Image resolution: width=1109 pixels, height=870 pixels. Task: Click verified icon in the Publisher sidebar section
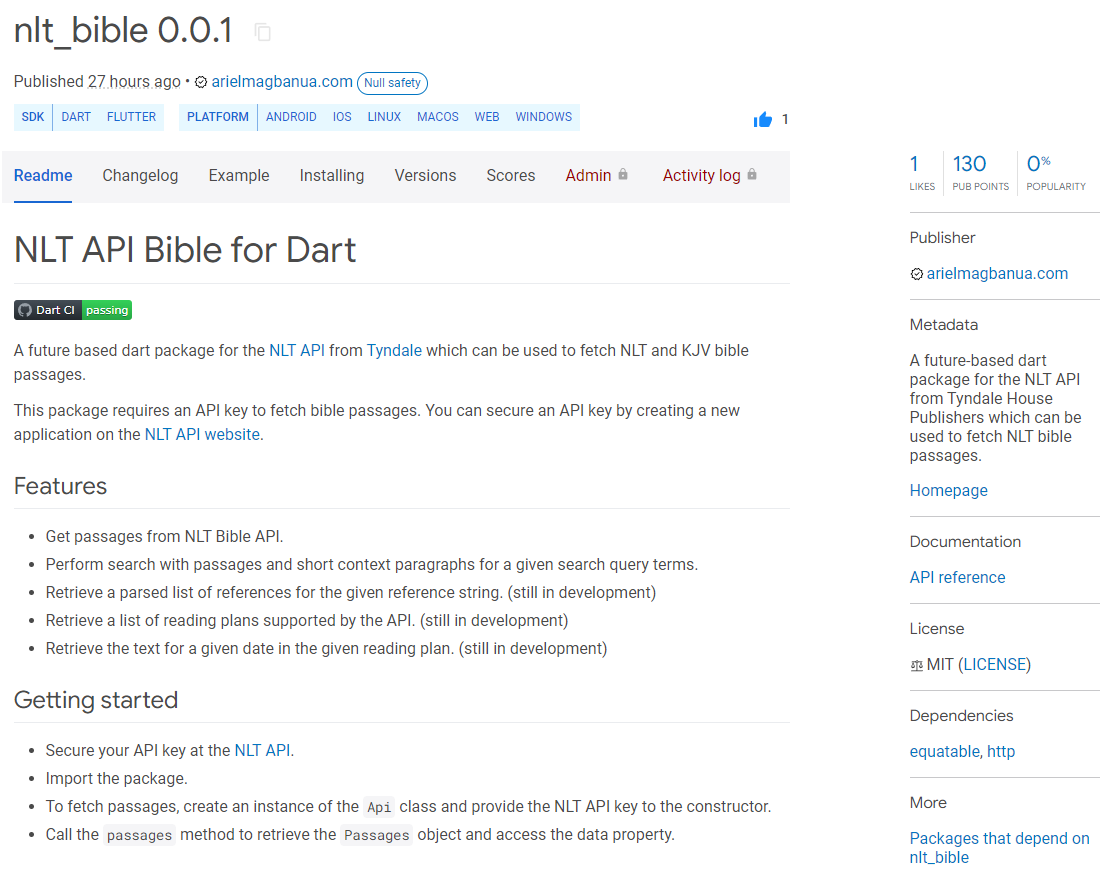tap(917, 274)
